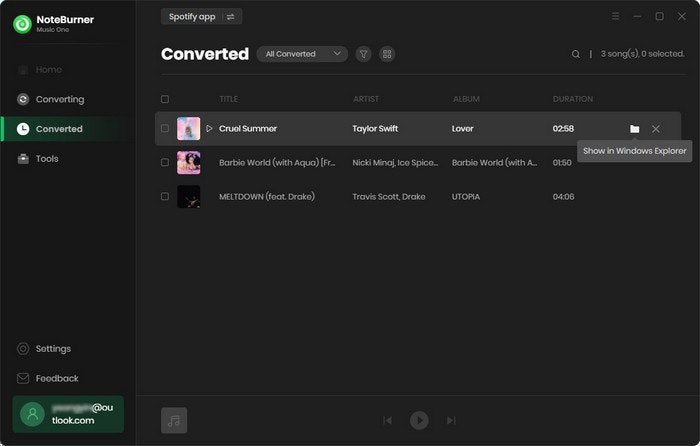This screenshot has width=700, height=446.
Task: Click the MELTDOWN (feat. Drake) title
Action: 267,196
